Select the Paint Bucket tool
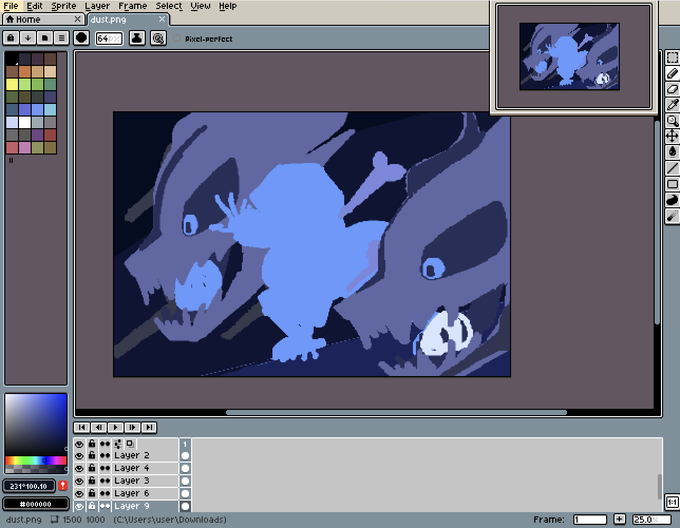The height and width of the screenshot is (528, 680). 672,152
